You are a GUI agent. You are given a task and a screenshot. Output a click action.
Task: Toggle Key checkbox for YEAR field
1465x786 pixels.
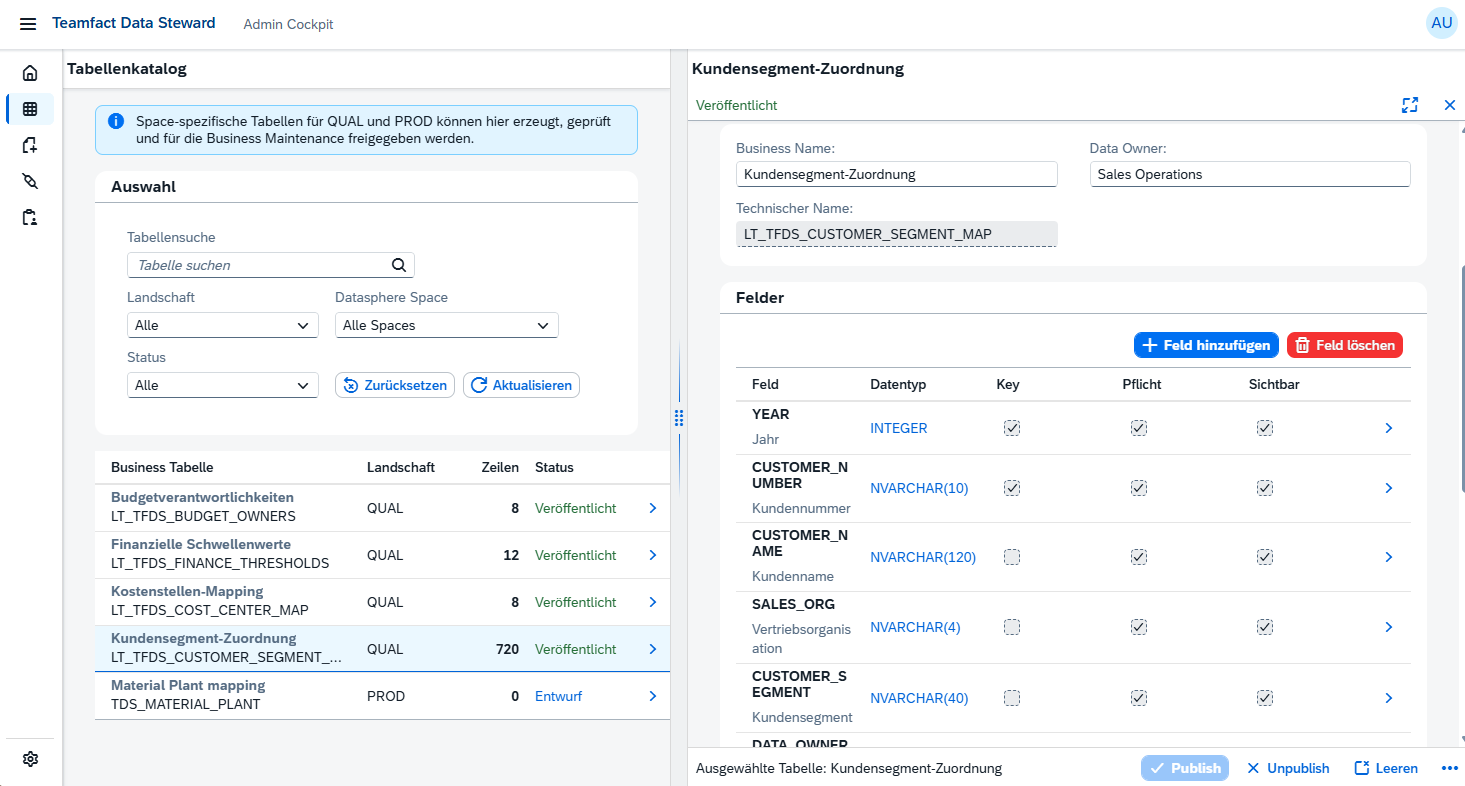coord(1011,428)
